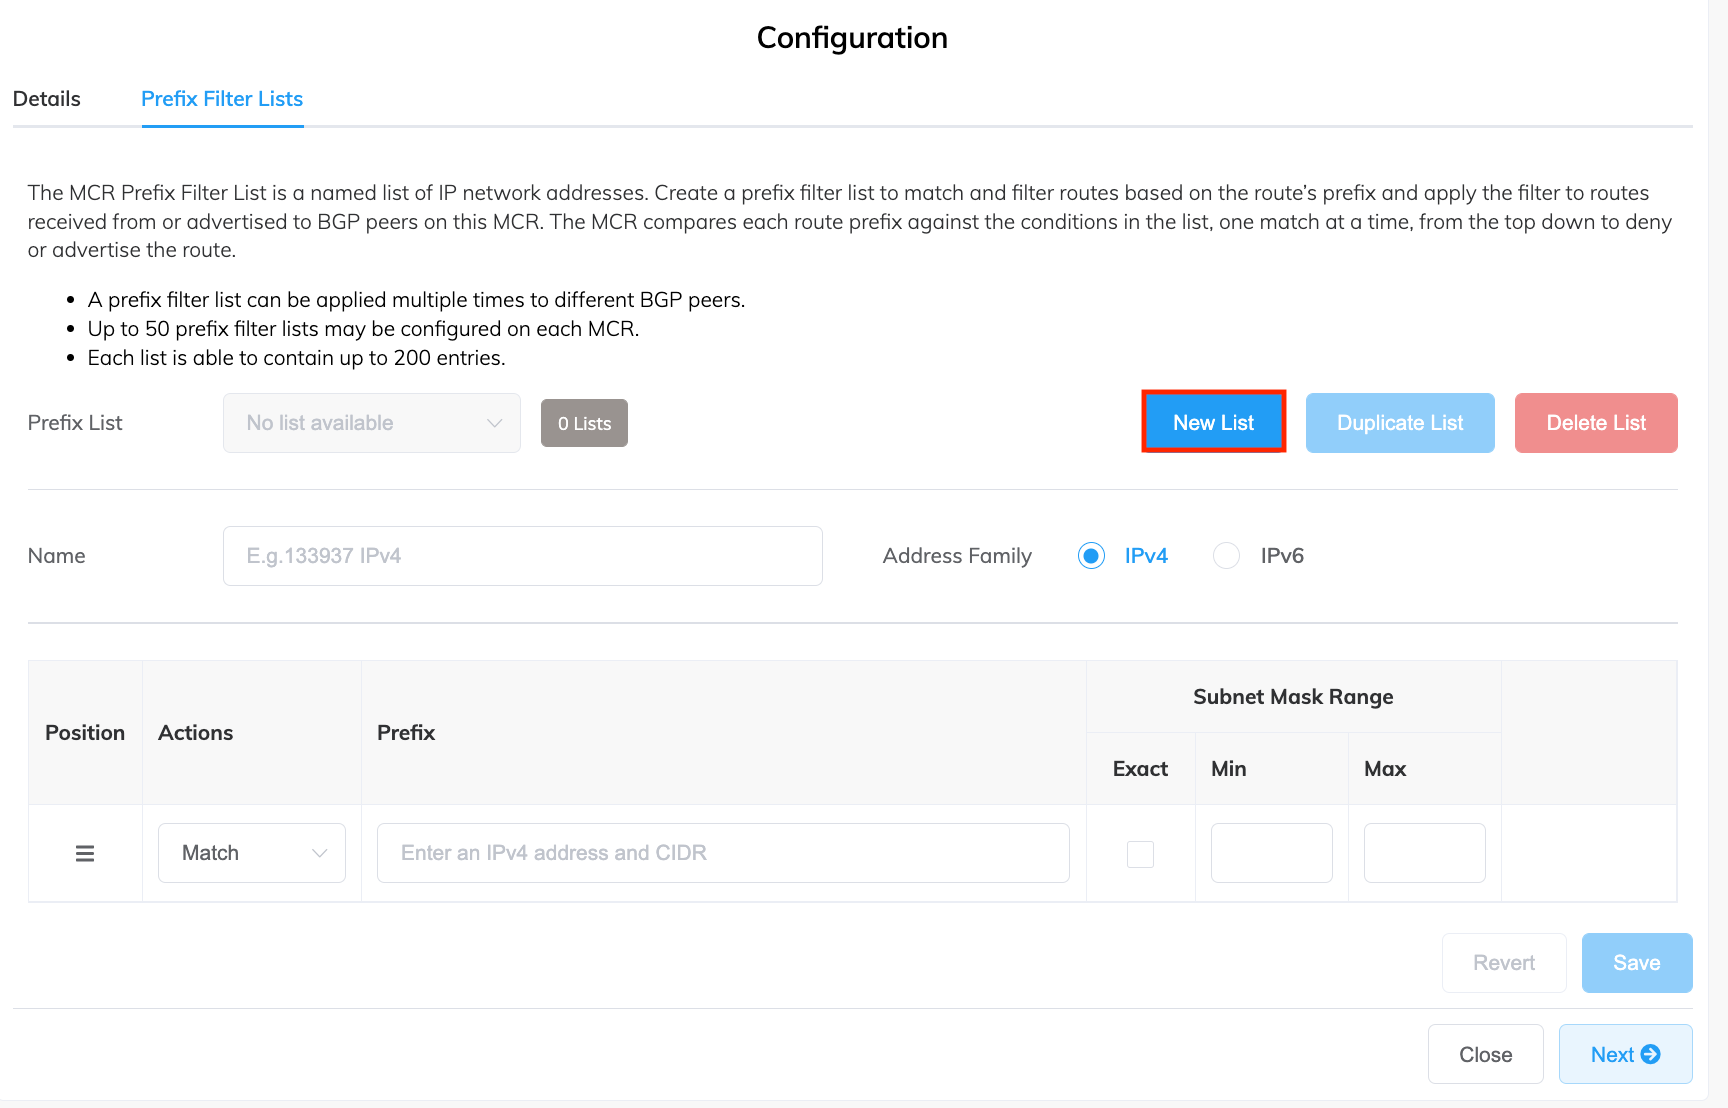Viewport: 1728px width, 1108px height.
Task: Save the prefix filter list
Action: pos(1637,963)
